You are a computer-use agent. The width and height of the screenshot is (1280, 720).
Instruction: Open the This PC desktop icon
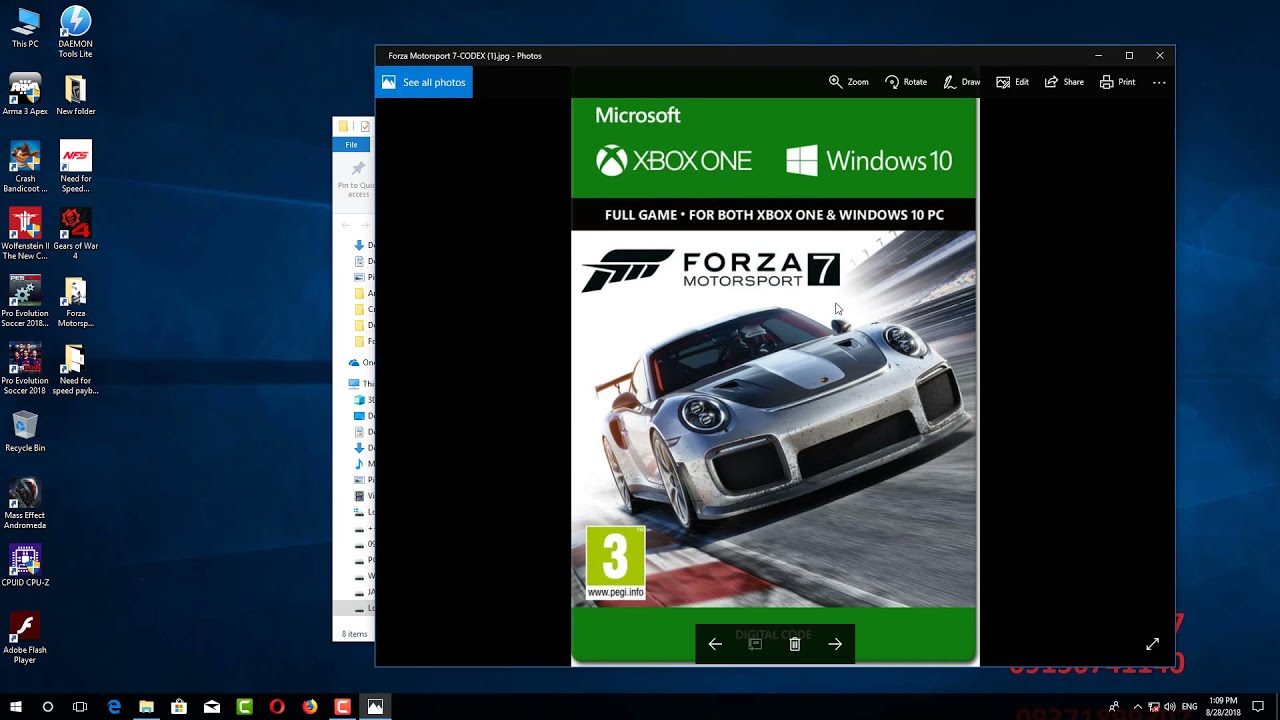25,28
